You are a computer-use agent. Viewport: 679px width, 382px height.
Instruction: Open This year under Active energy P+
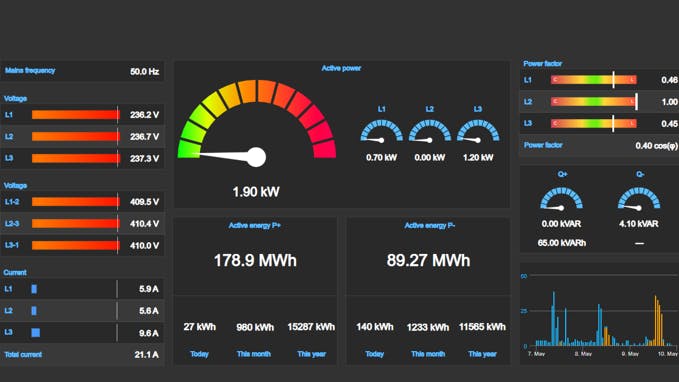tap(311, 354)
